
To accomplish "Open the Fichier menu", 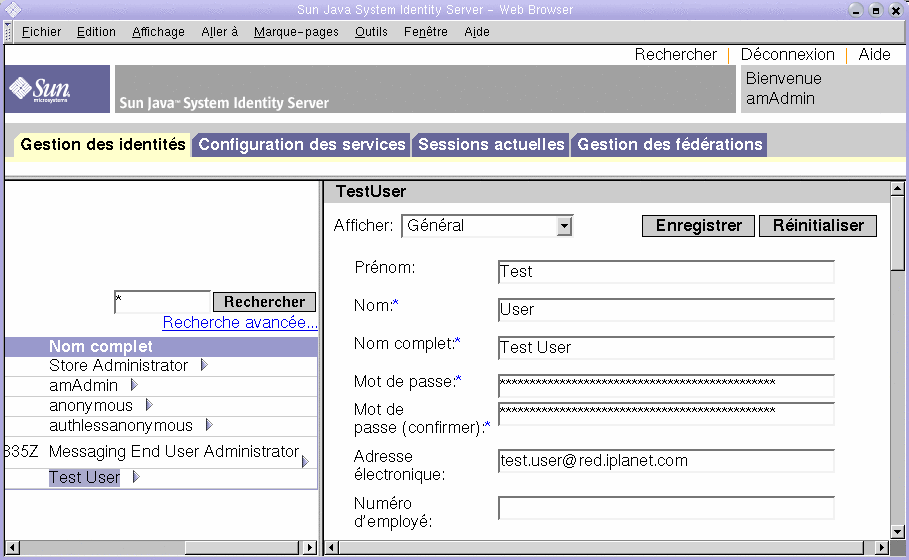I will pos(41,32).
